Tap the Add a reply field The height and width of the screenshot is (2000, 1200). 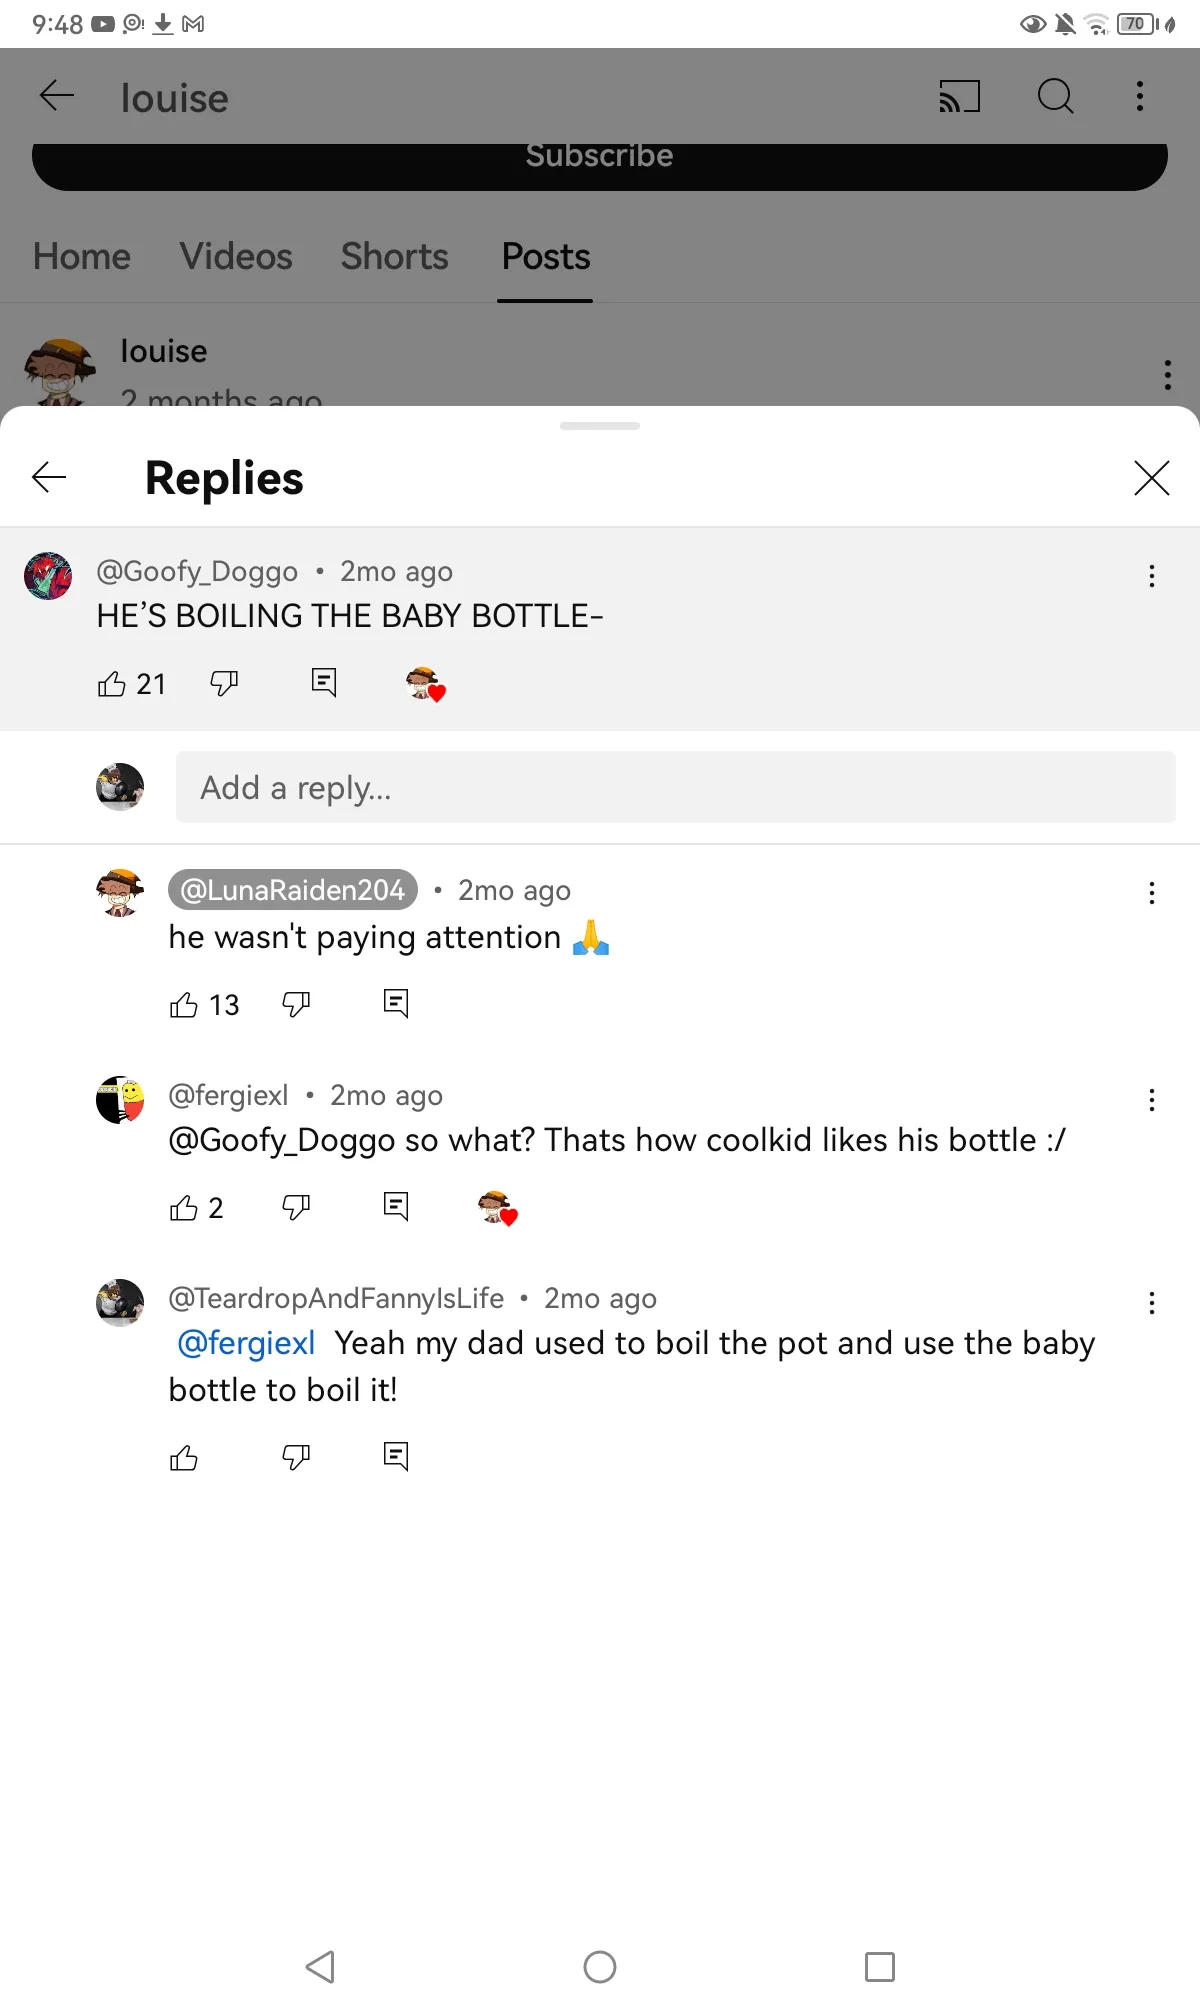[x=675, y=788]
